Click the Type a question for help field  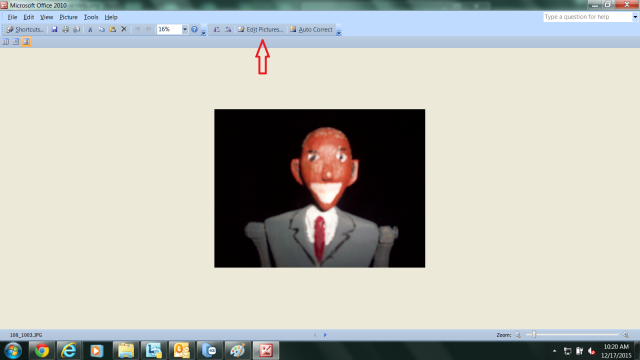click(x=588, y=17)
